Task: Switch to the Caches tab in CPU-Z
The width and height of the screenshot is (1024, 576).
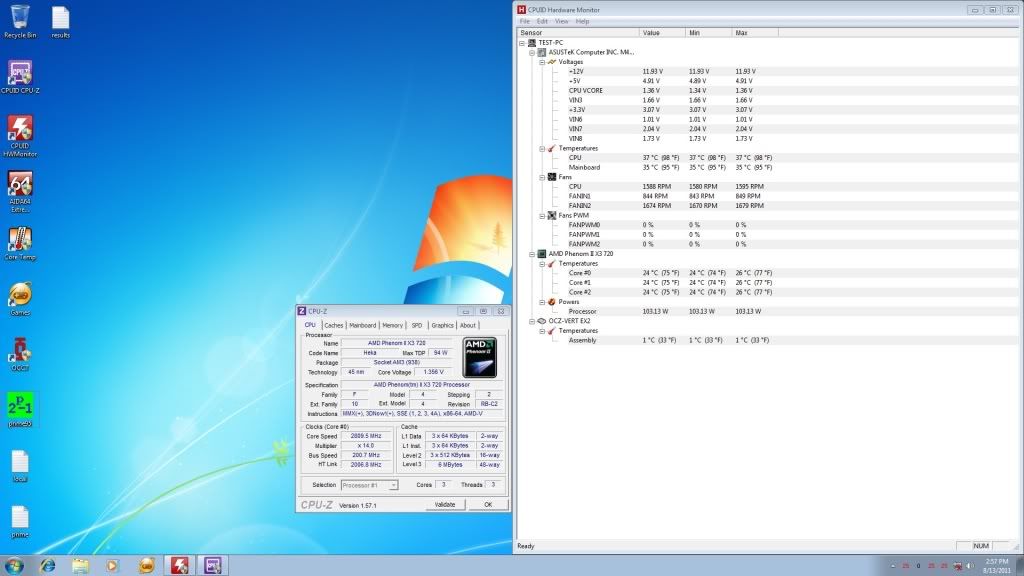Action: [x=333, y=325]
